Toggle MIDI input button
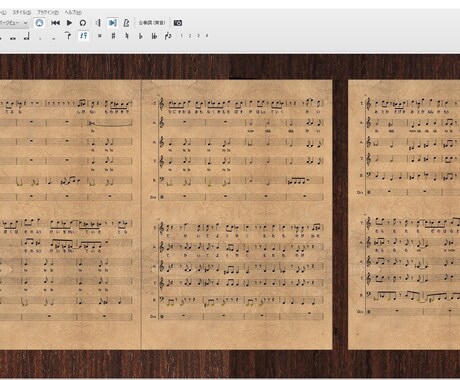The image size is (460, 380). 39,23
